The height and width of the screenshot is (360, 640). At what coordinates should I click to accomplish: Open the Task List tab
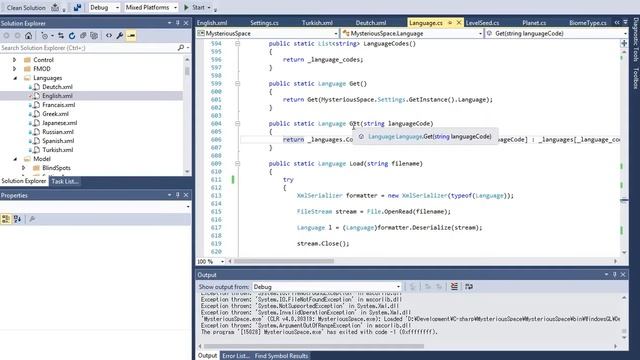[x=65, y=181]
